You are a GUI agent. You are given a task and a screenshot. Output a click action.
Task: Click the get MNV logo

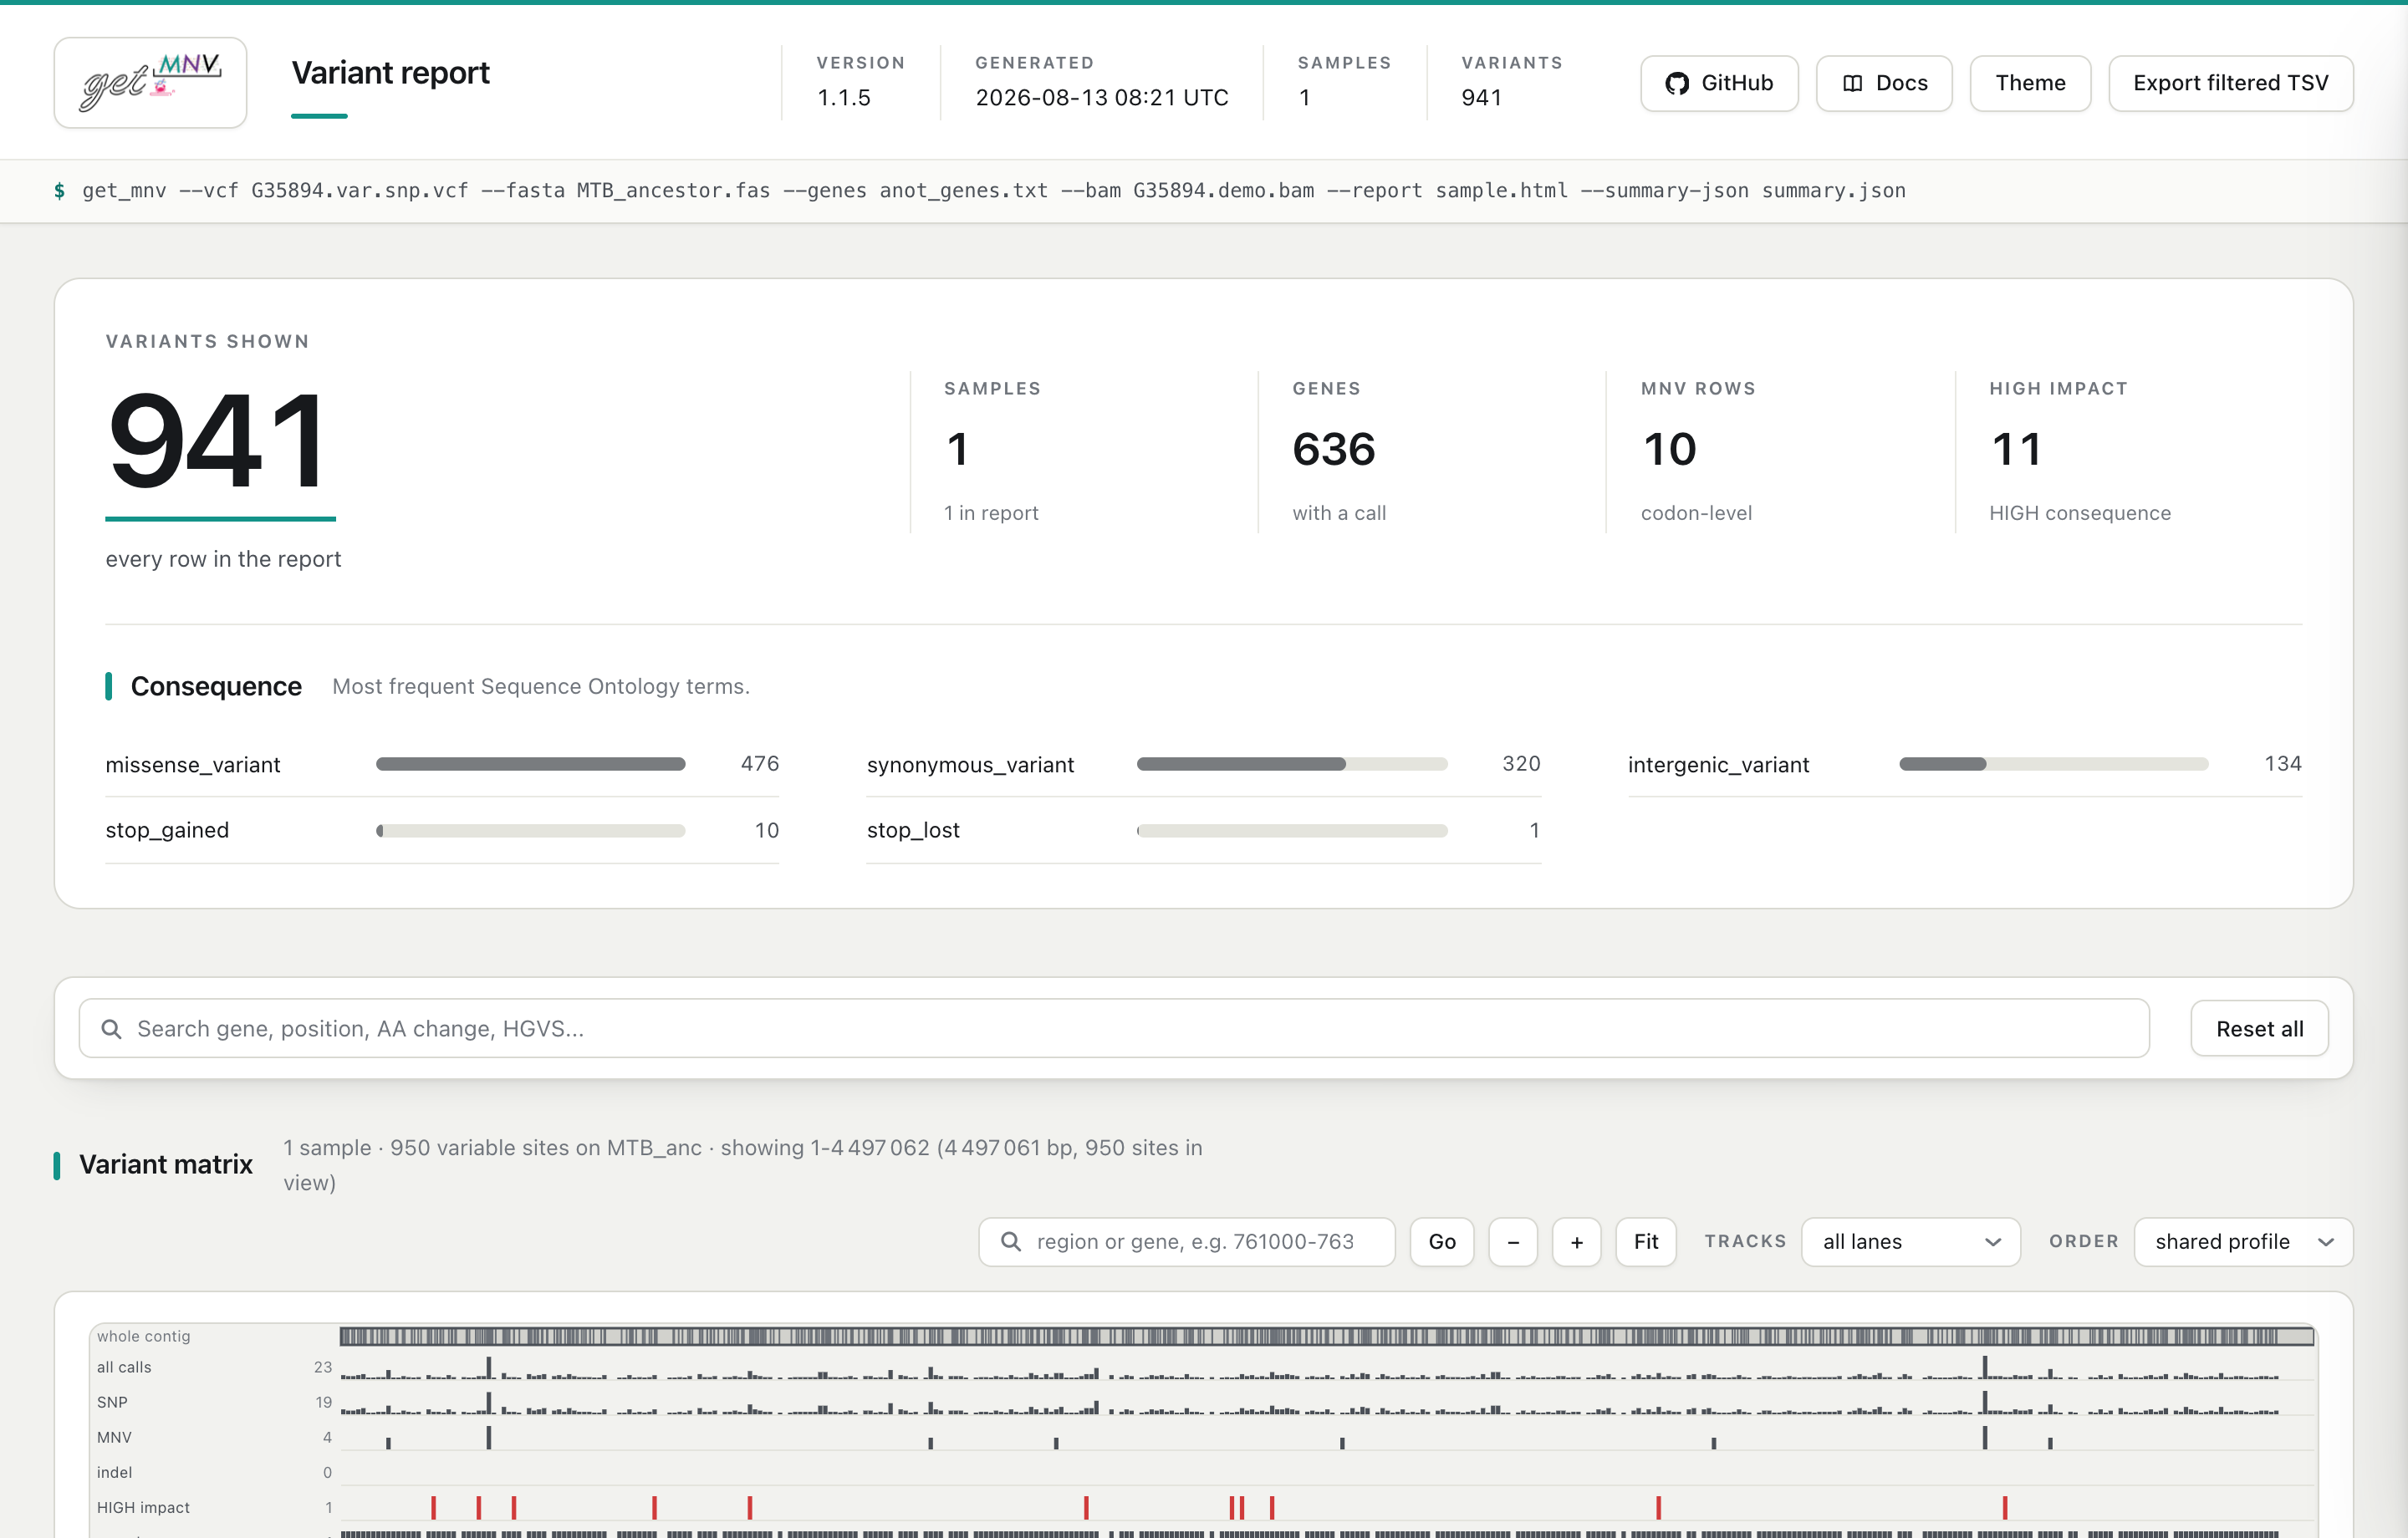(151, 83)
